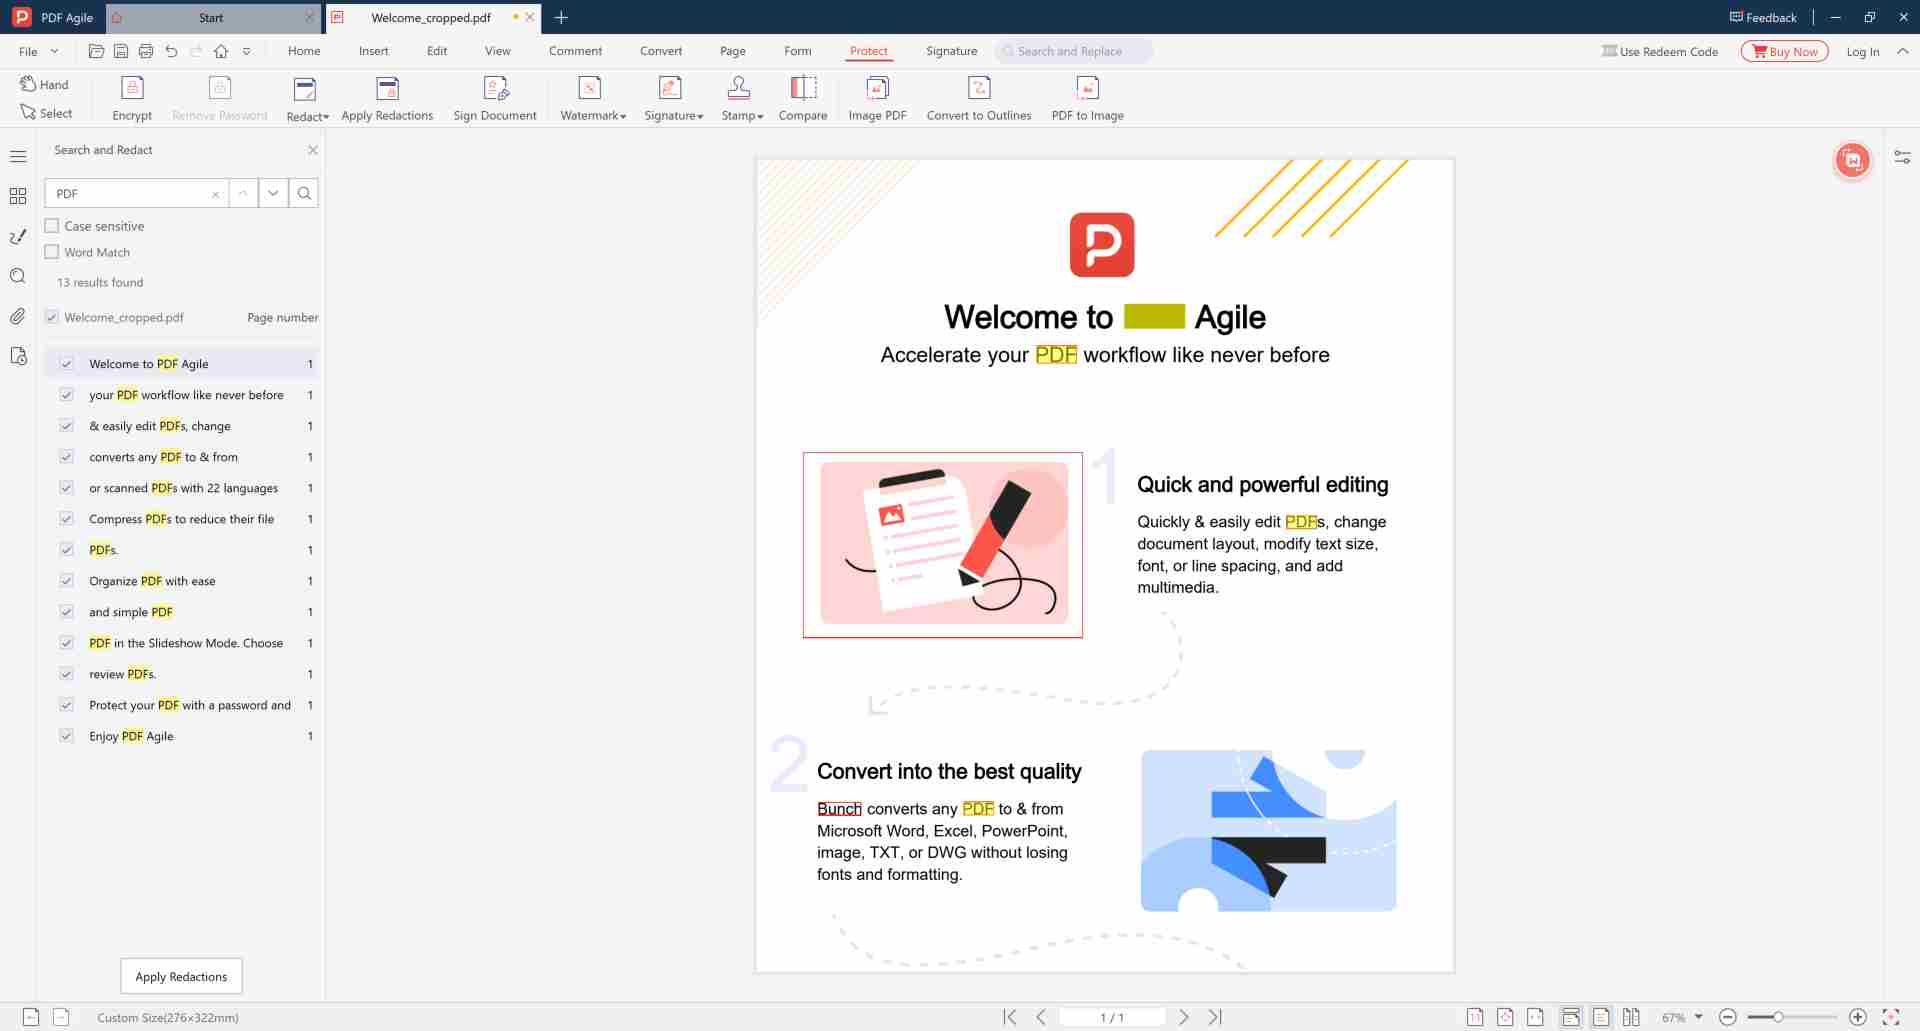This screenshot has width=1920, height=1031.
Task: Open the signature pen sidebar panel
Action: click(18, 237)
